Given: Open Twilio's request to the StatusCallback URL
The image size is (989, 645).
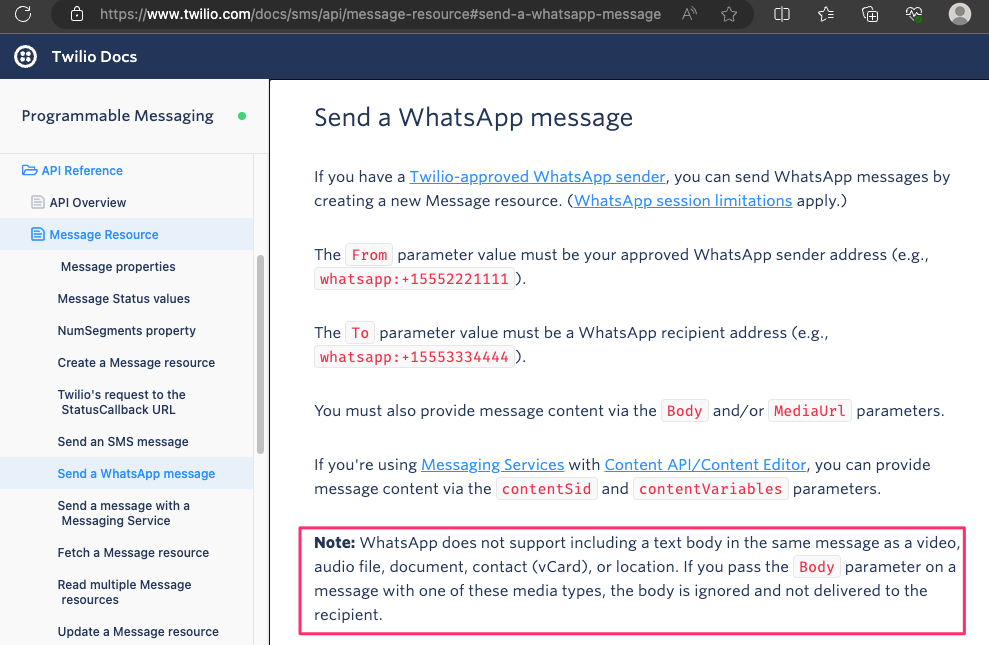Looking at the screenshot, I should [122, 402].
